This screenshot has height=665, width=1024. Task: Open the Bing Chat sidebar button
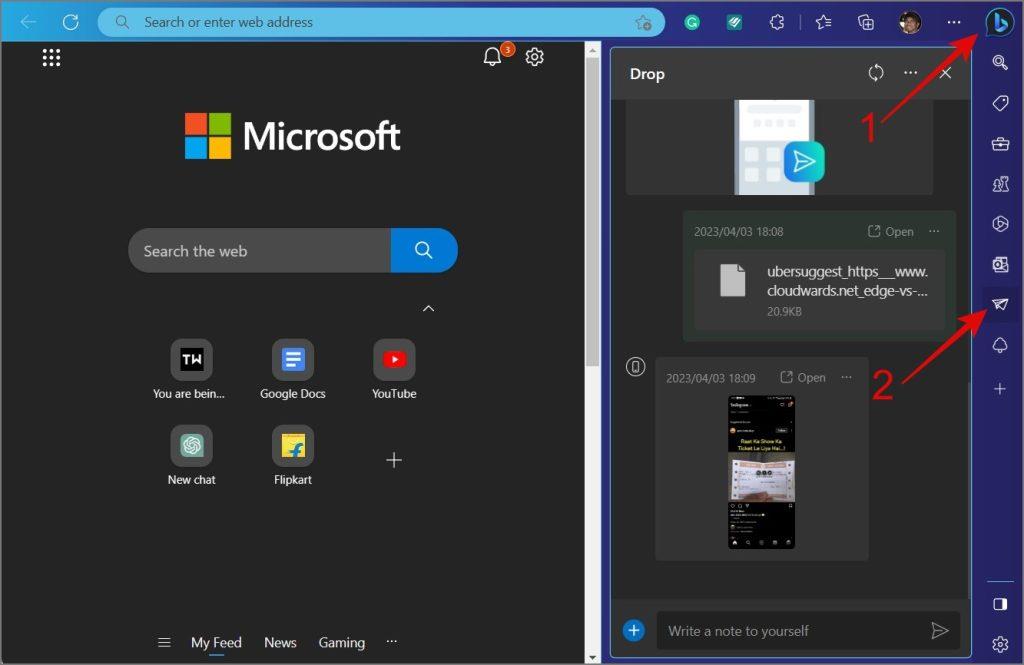[x=999, y=23]
